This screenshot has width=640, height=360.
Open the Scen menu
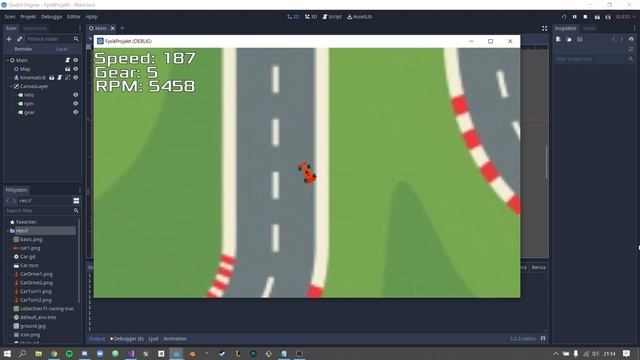pos(10,17)
